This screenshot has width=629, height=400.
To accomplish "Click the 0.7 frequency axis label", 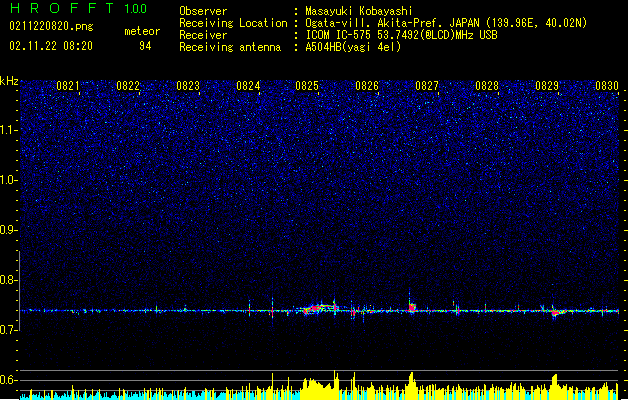I will [9, 330].
